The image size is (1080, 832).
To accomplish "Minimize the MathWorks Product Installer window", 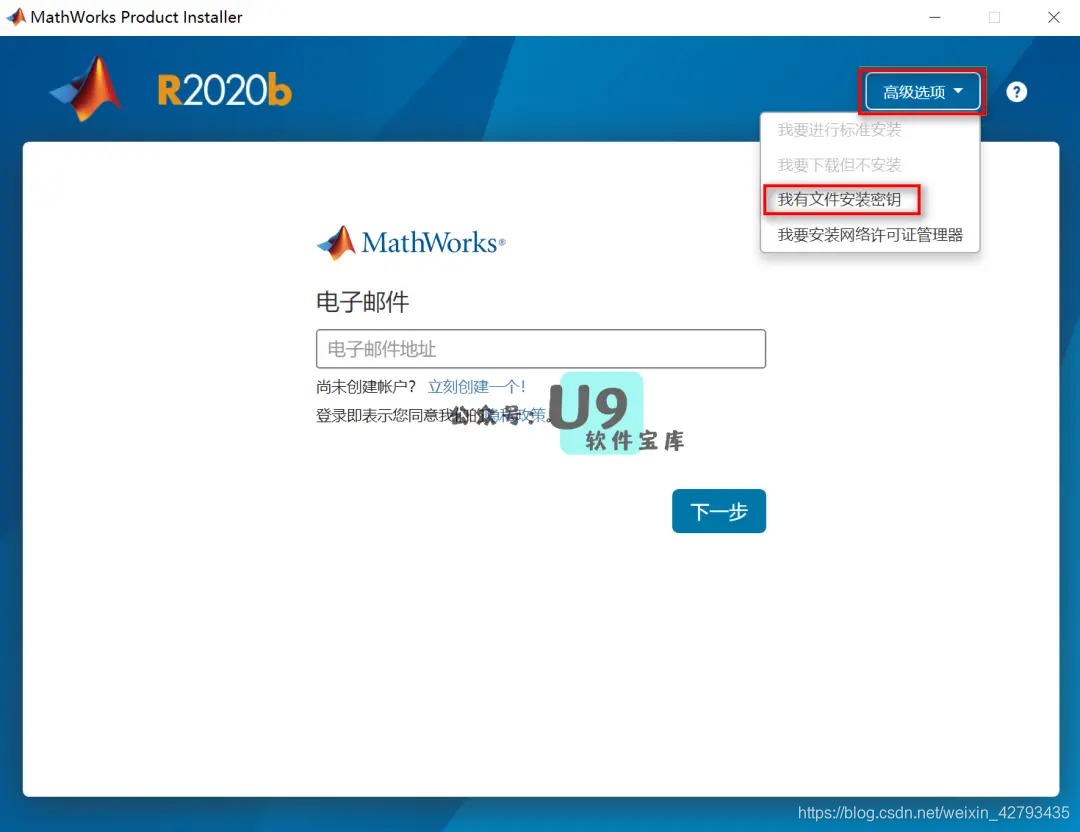I will [935, 17].
